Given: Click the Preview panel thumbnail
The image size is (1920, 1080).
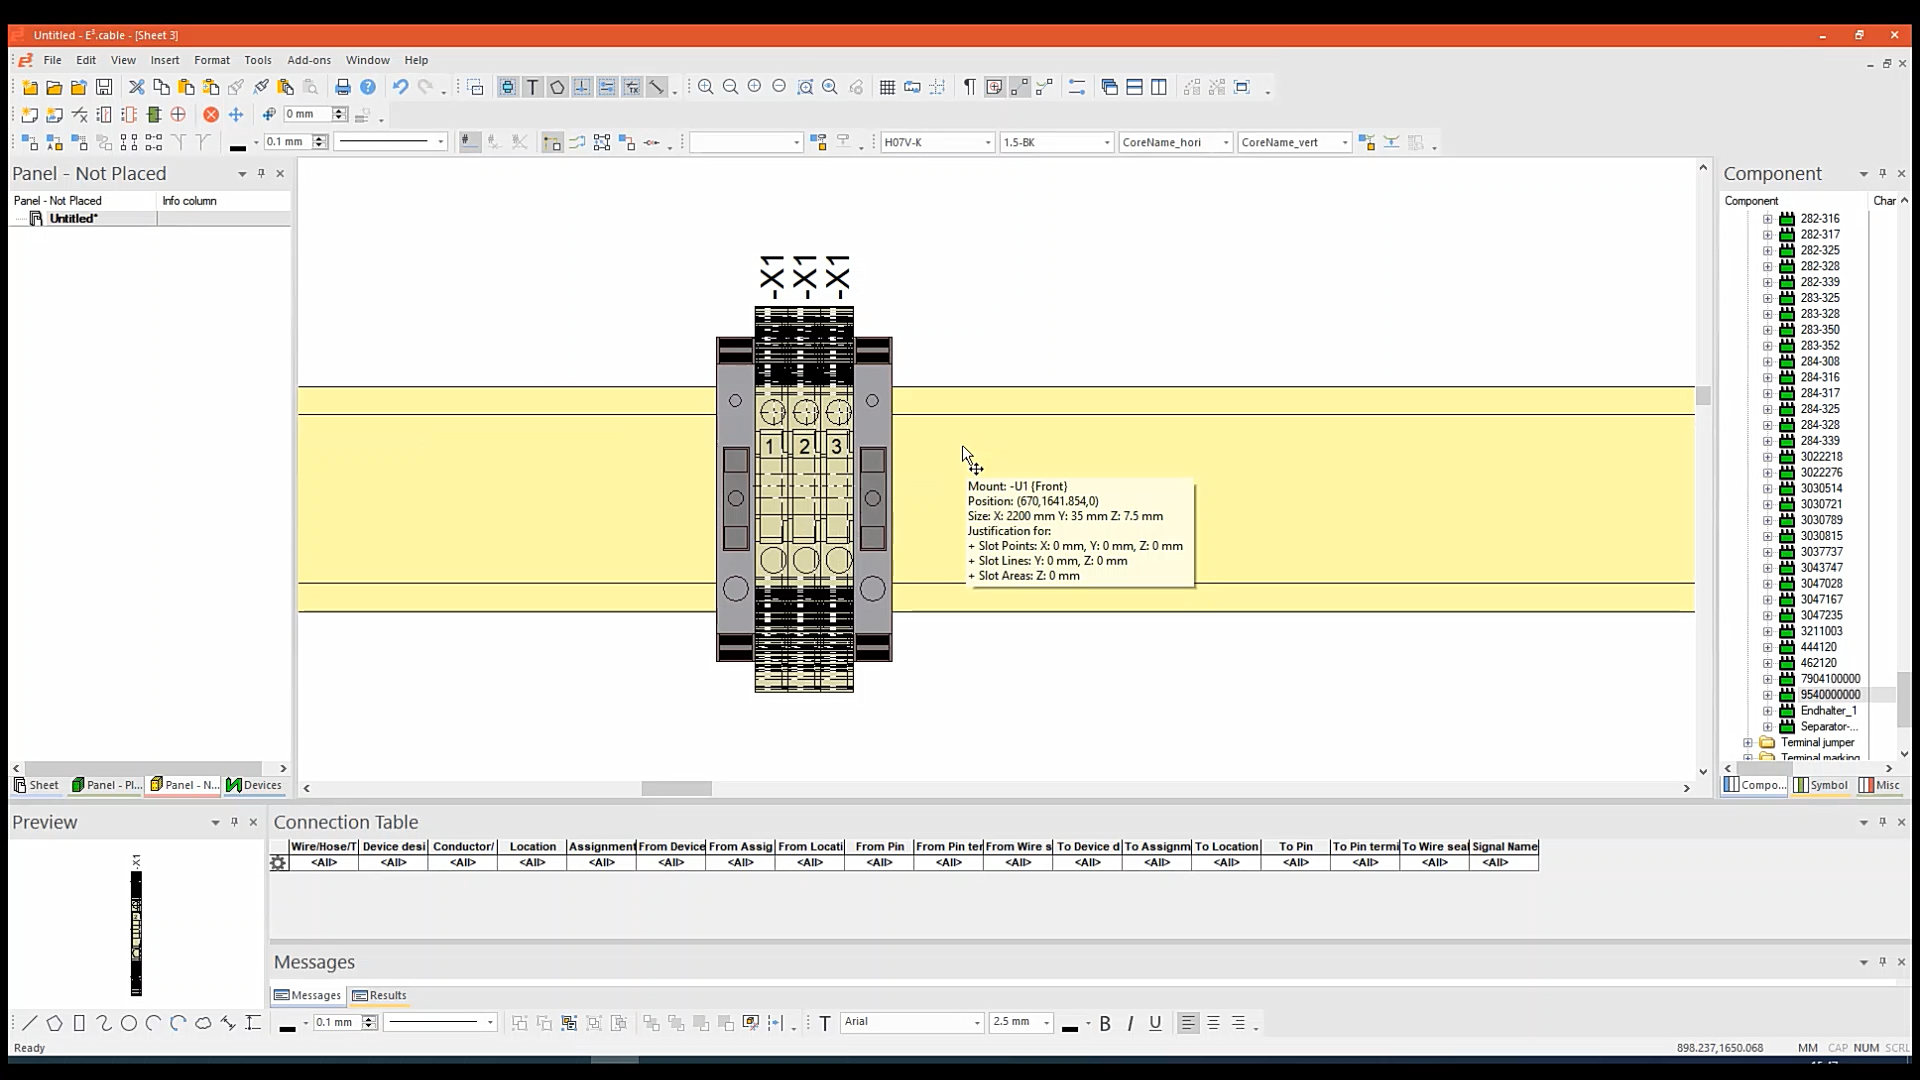Looking at the screenshot, I should 136,925.
